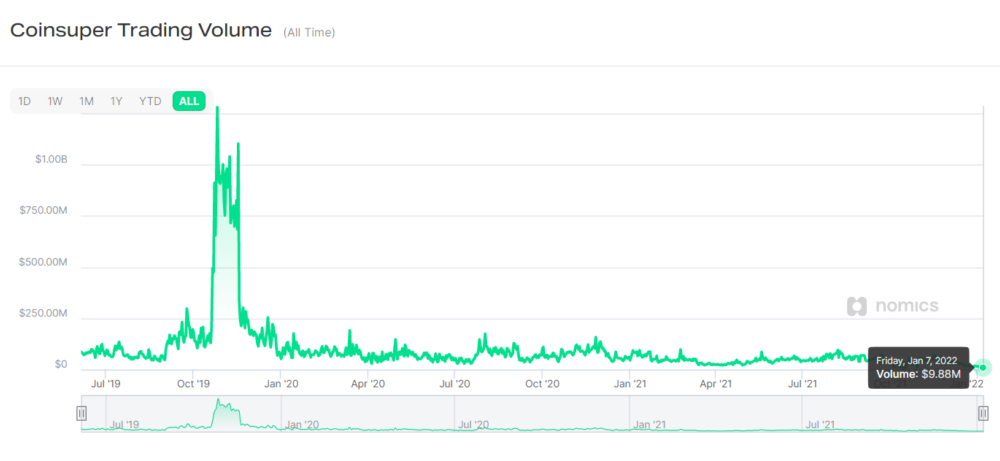The height and width of the screenshot is (461, 1000).
Task: Click the Jan '21 x-axis label on main chart
Action: pos(630,384)
